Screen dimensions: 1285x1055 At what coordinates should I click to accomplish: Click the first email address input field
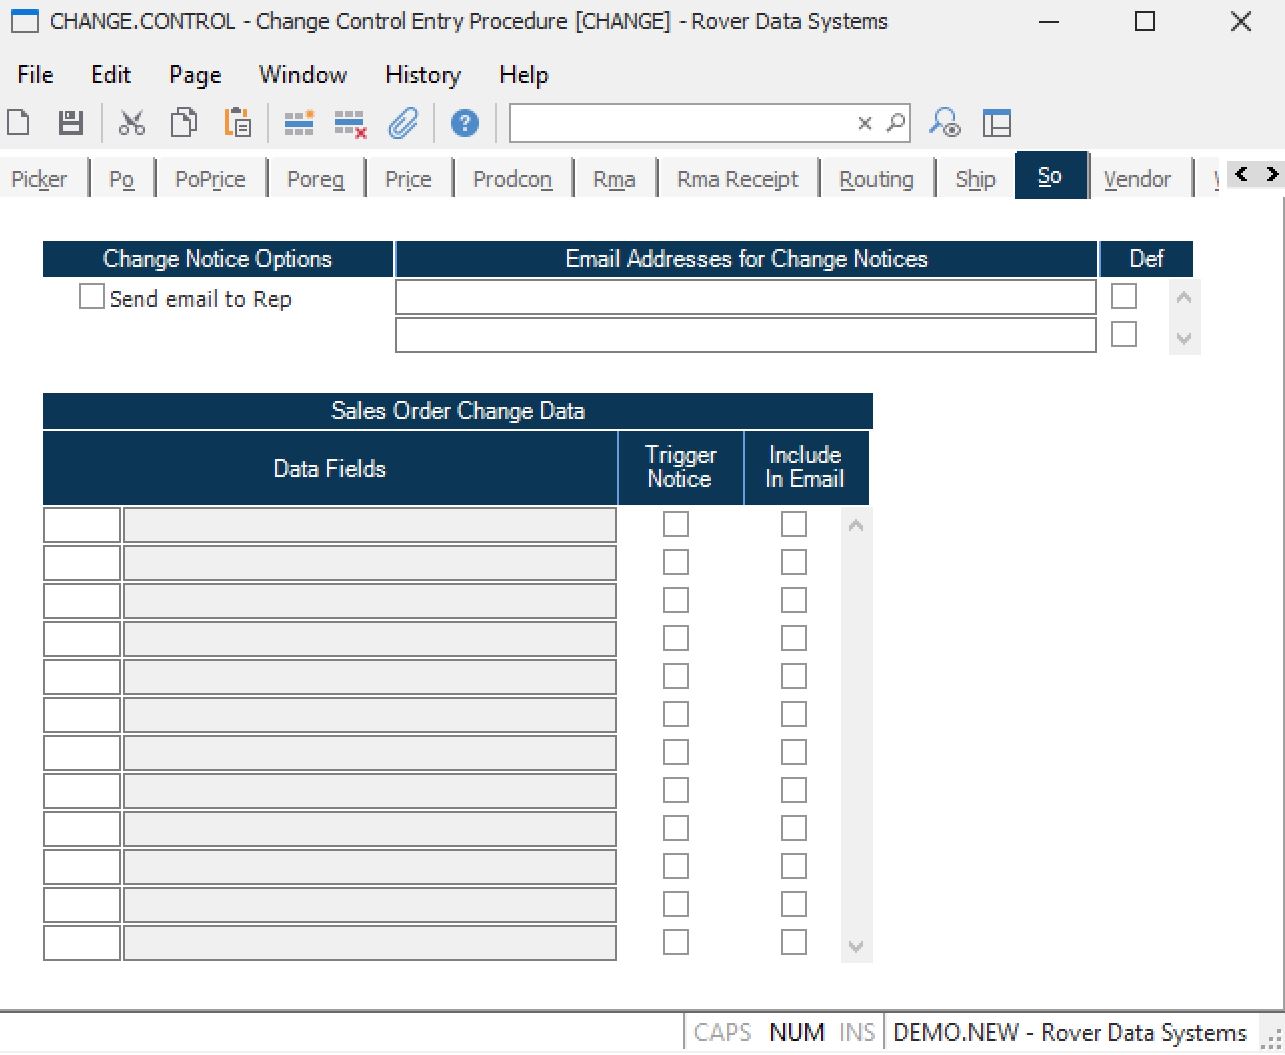[745, 297]
